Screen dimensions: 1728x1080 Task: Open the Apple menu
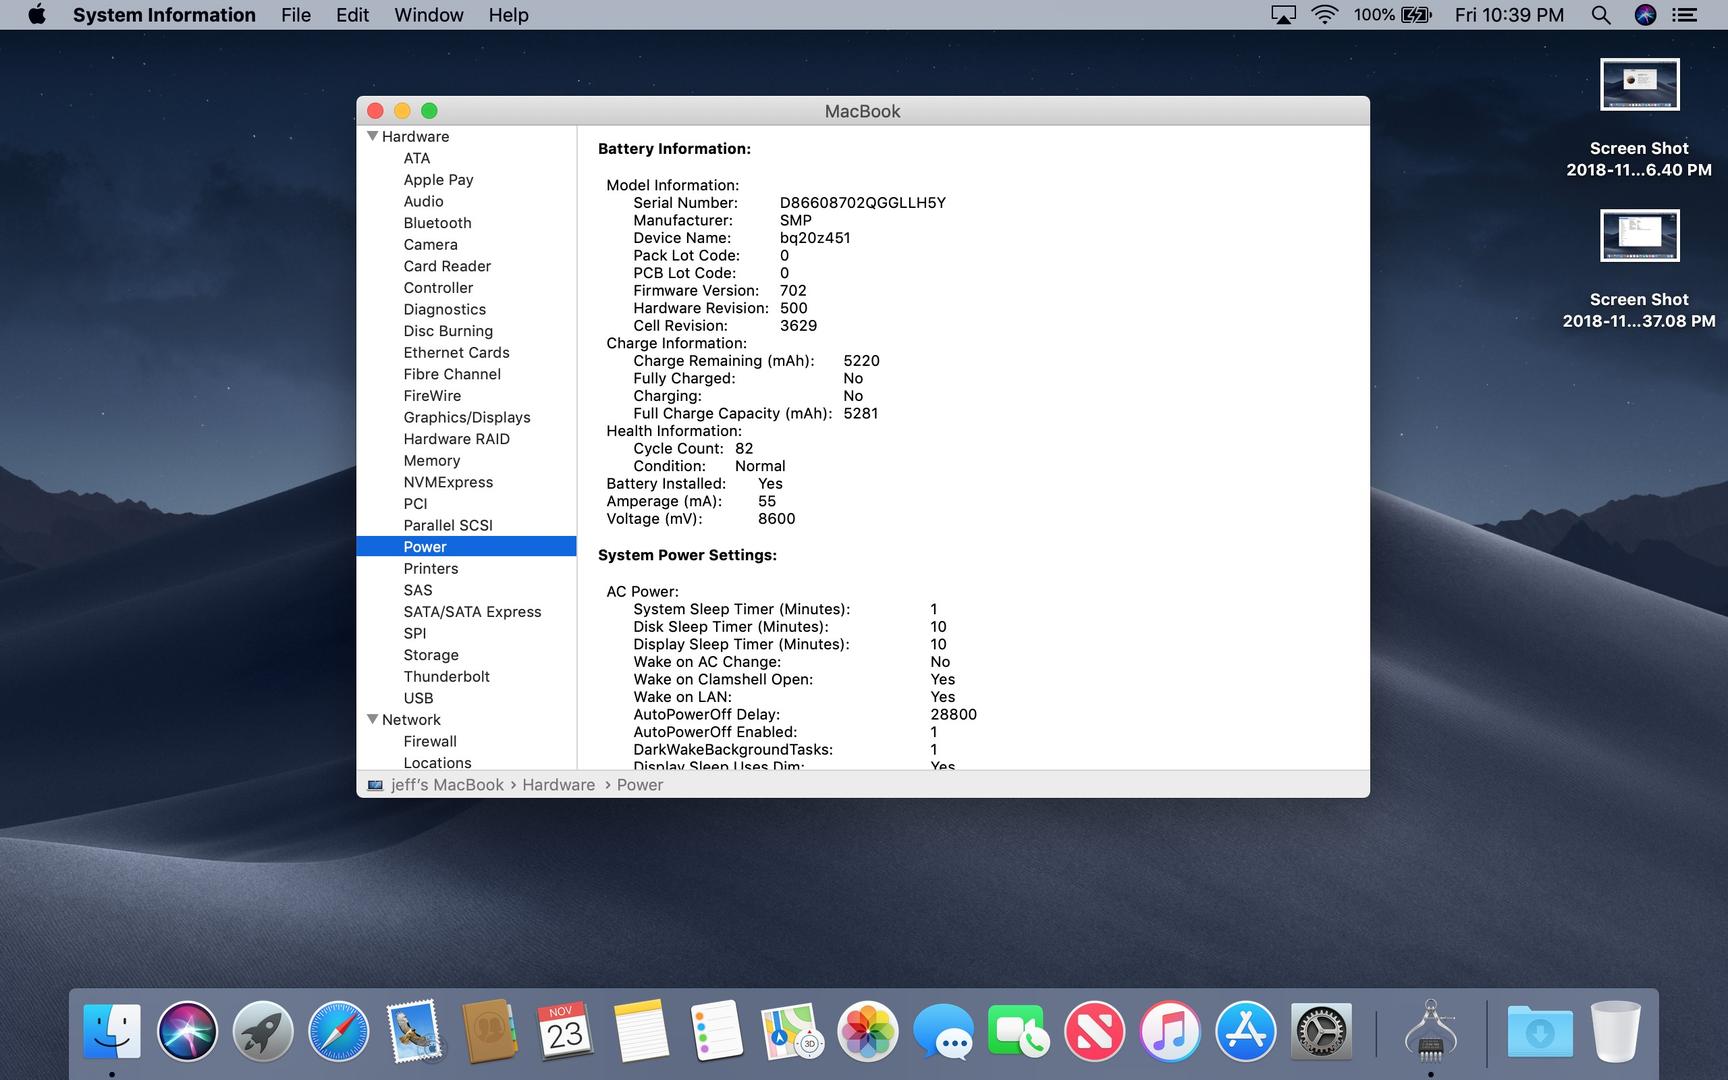click(37, 15)
